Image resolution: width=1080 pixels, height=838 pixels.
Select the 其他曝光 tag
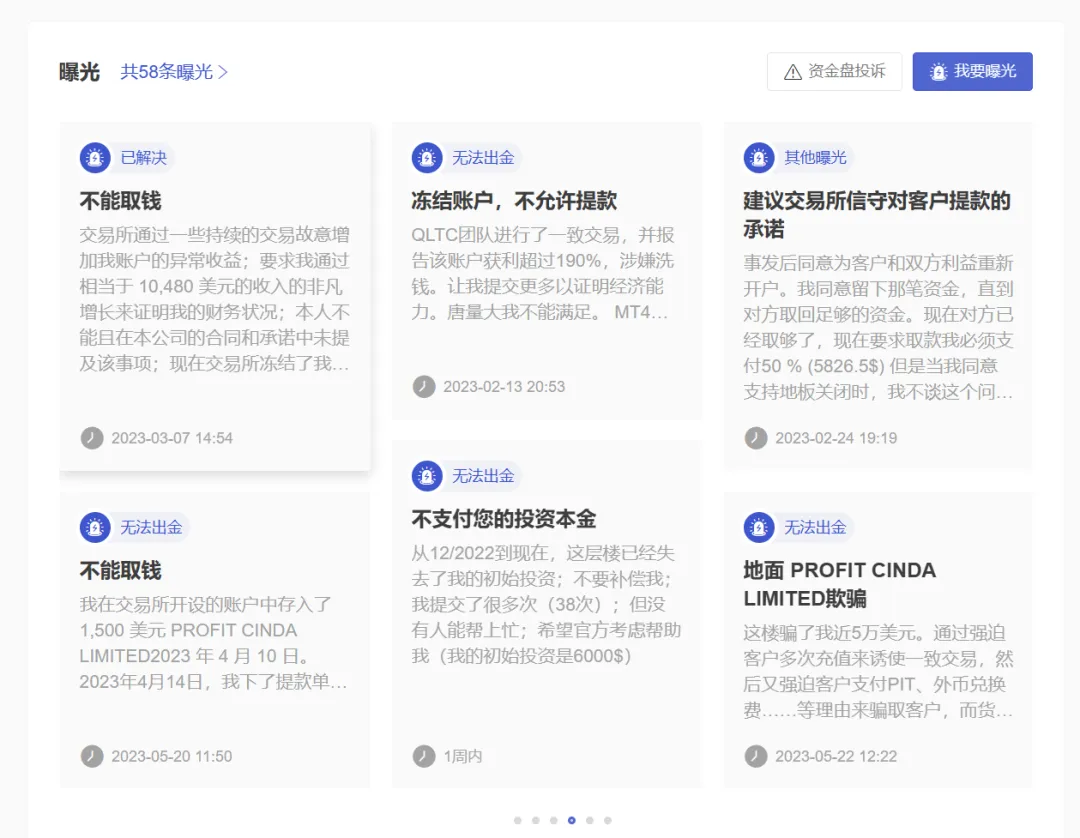[x=815, y=158]
